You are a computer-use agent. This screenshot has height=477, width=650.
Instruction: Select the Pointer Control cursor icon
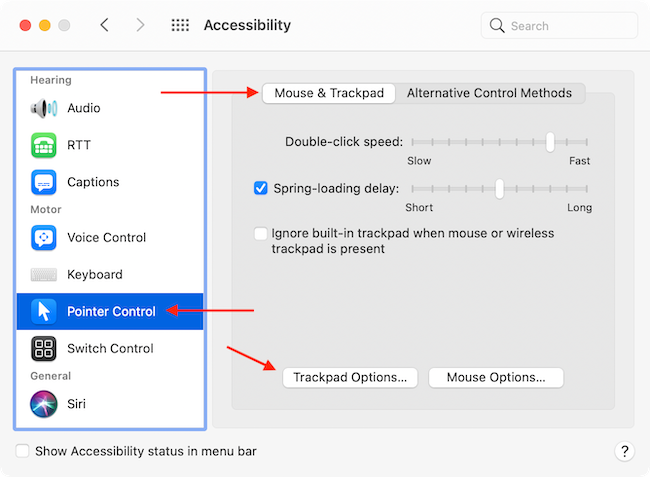[44, 311]
